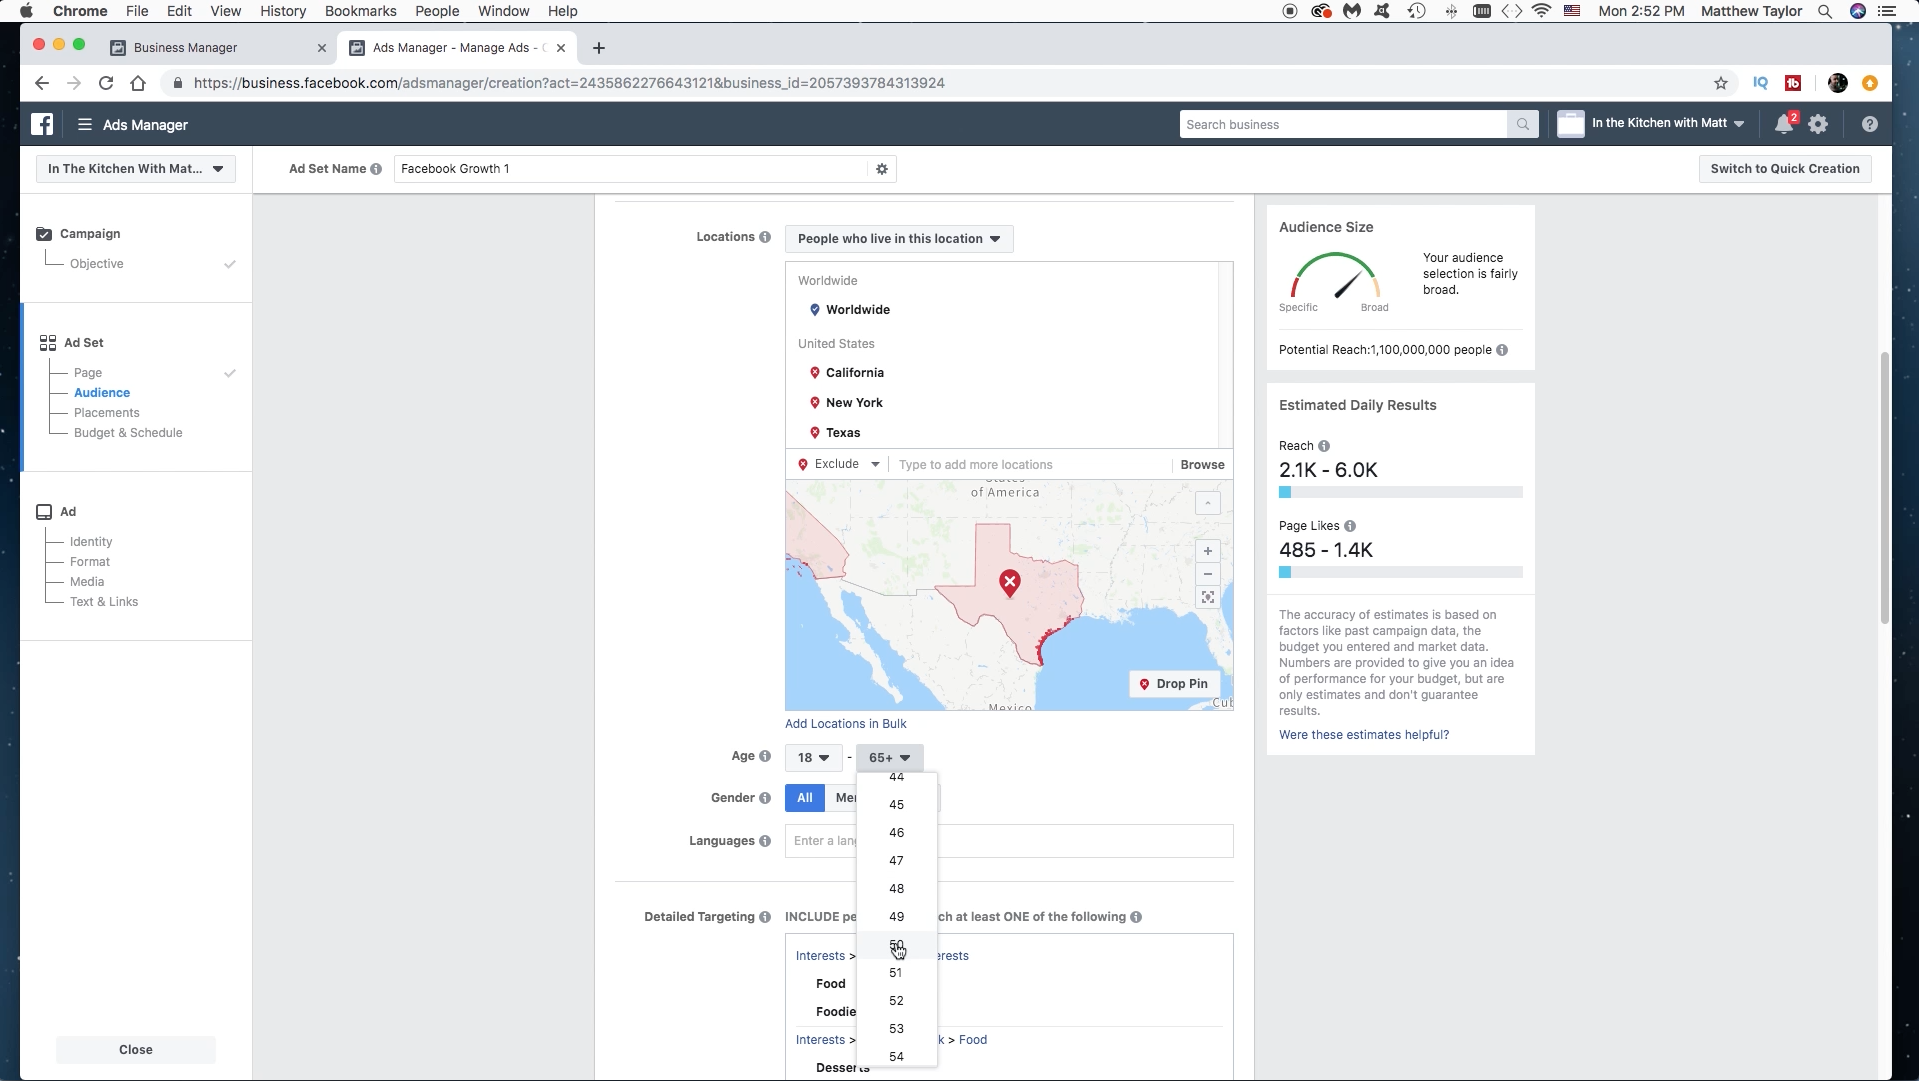Go to Objective in the Campaign tree
The height and width of the screenshot is (1081, 1919).
point(97,264)
